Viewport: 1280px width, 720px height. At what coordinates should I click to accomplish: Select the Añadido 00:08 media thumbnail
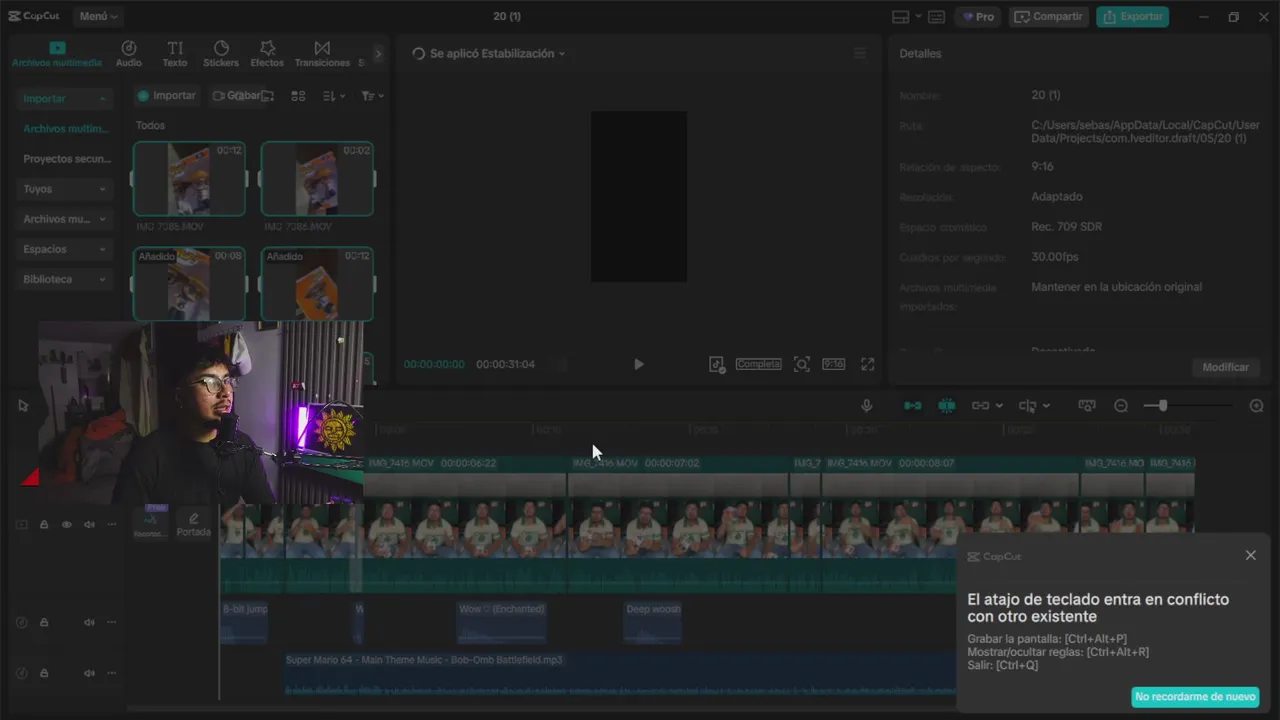[x=189, y=284]
